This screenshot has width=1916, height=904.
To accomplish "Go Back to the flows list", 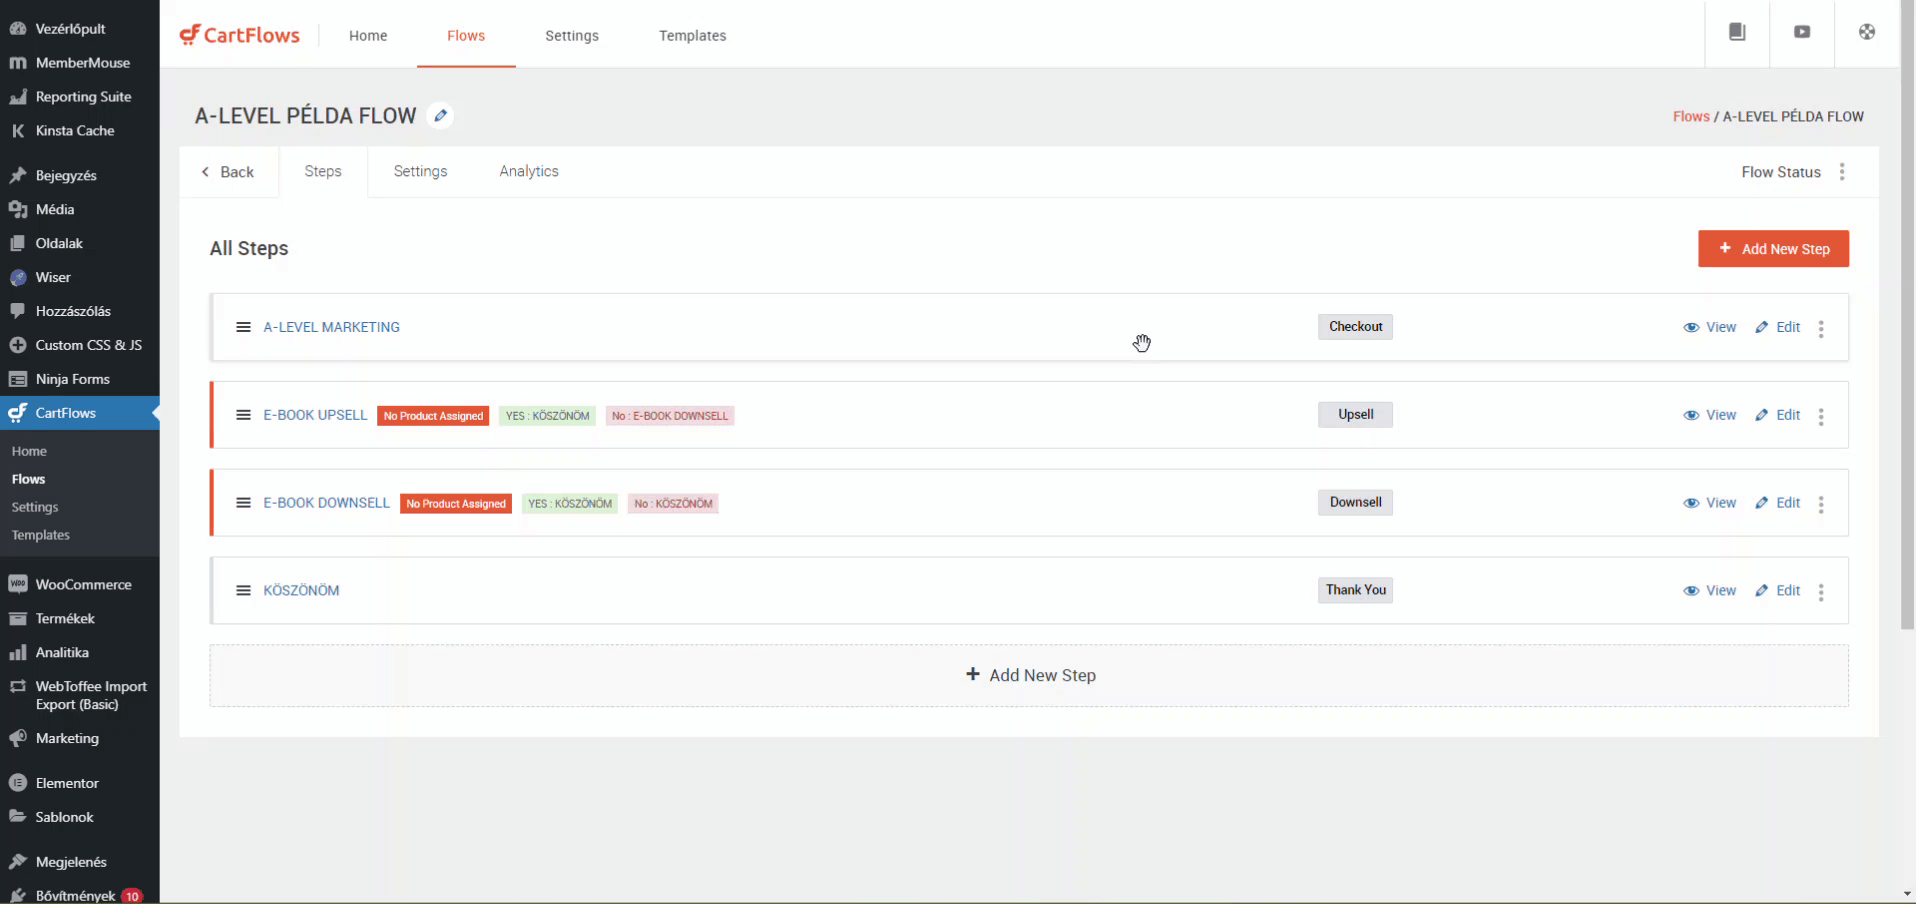I will click(228, 172).
